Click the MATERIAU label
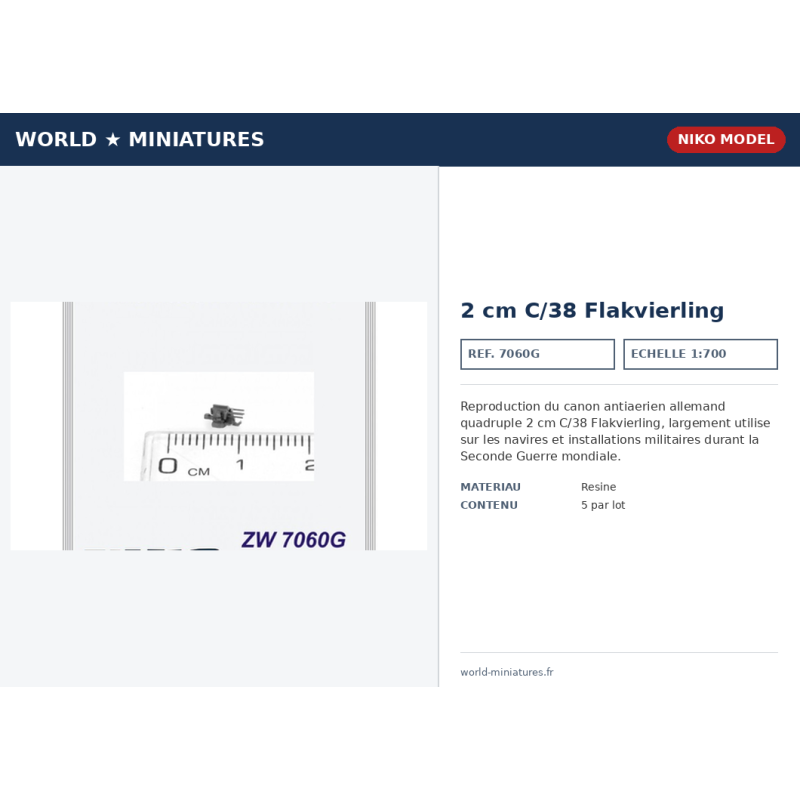Viewport: 800px width, 800px height. pyautogui.click(x=490, y=487)
